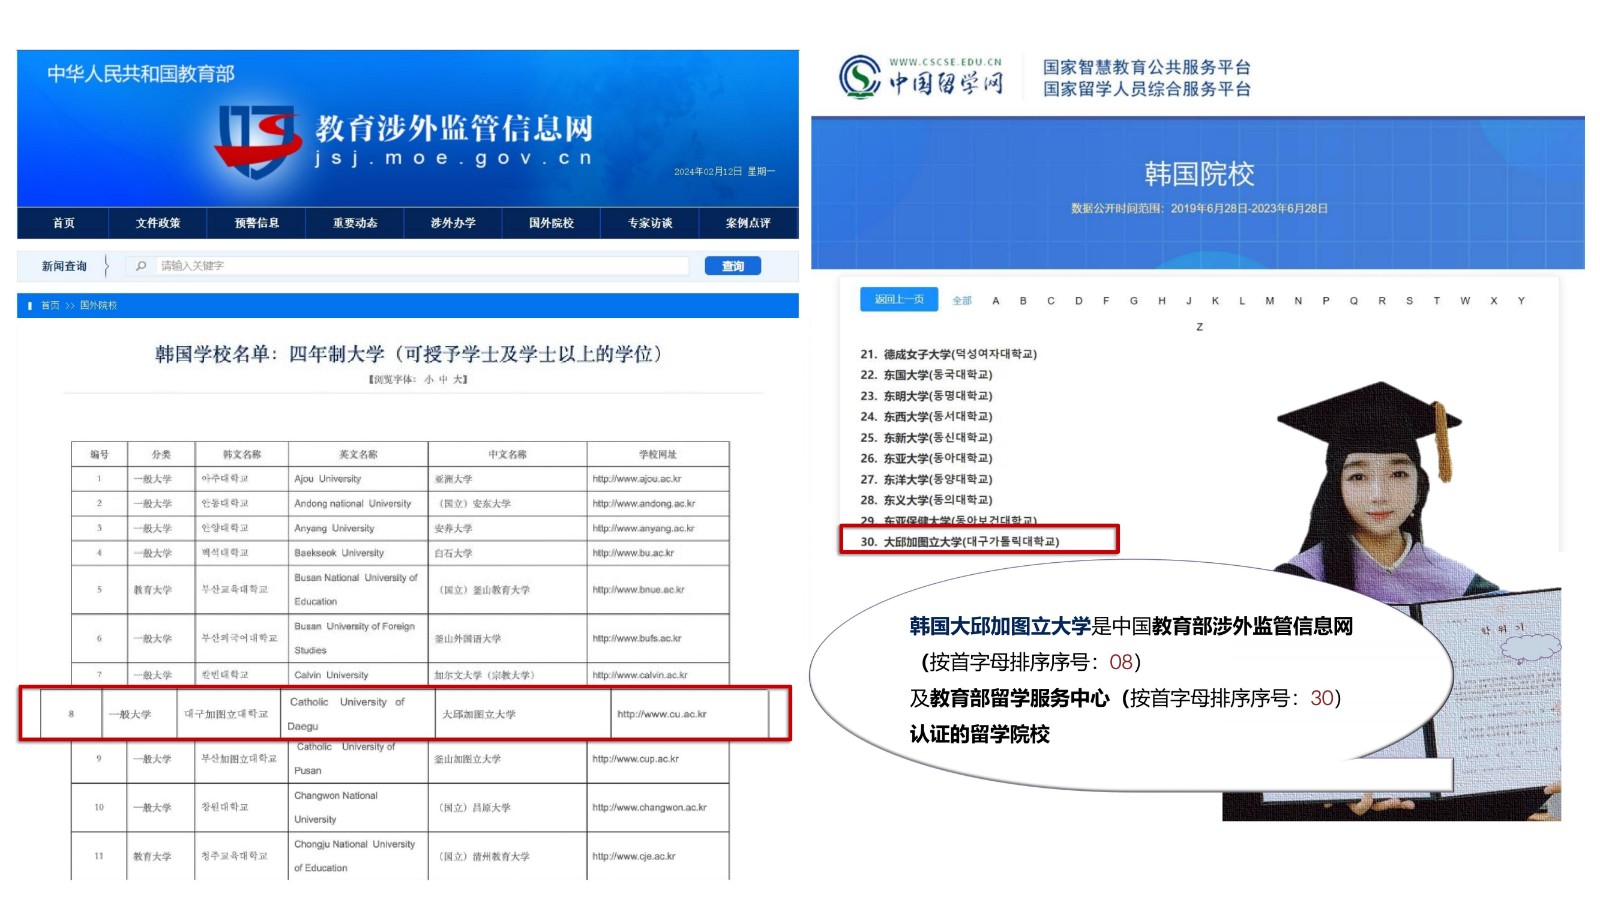Click the magnifier icon in the news search box
This screenshot has width=1600, height=900.
(141, 266)
